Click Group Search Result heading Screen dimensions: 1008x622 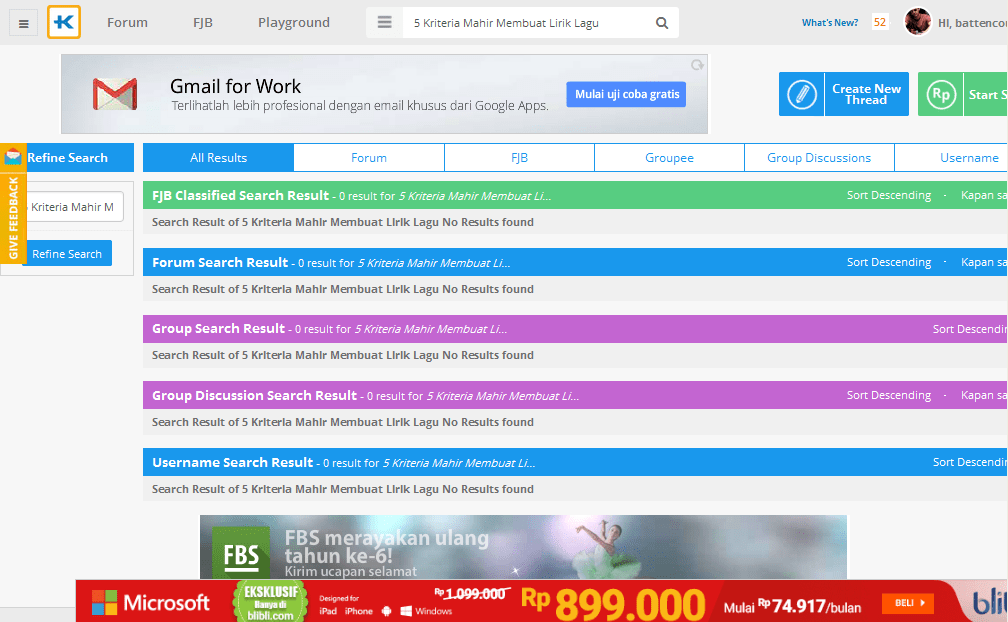(218, 329)
